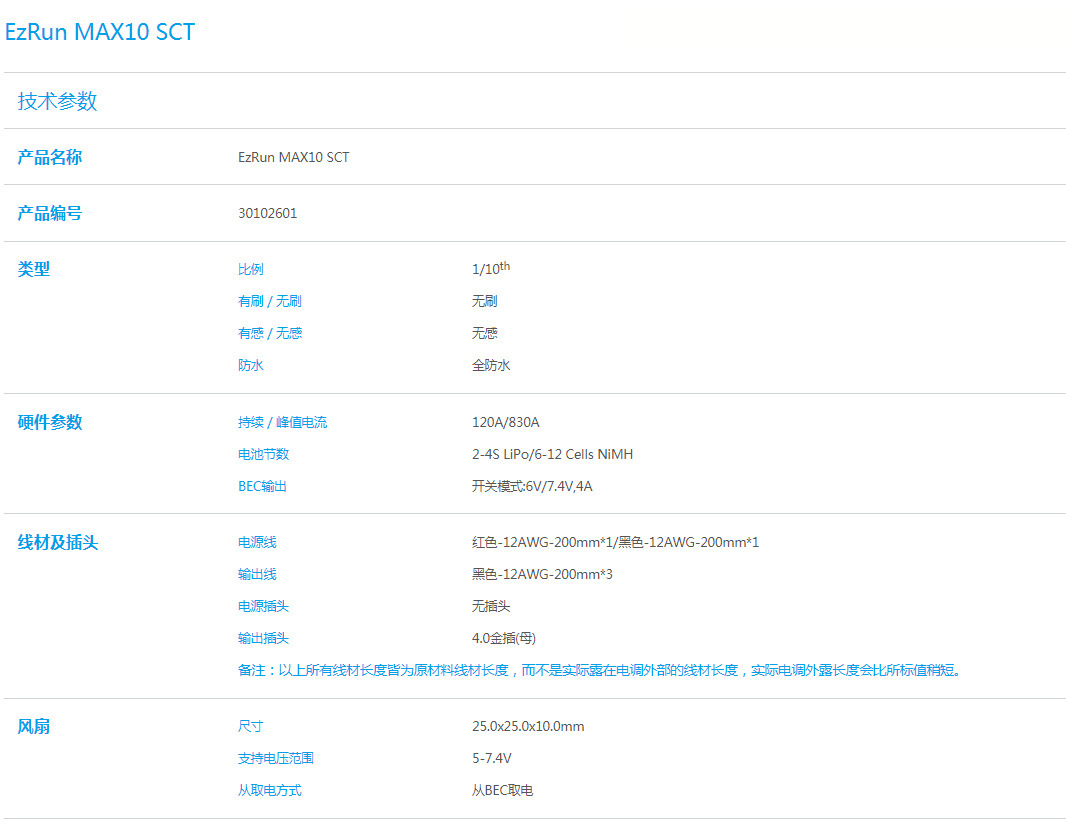Select the 无感 value

pos(484,333)
